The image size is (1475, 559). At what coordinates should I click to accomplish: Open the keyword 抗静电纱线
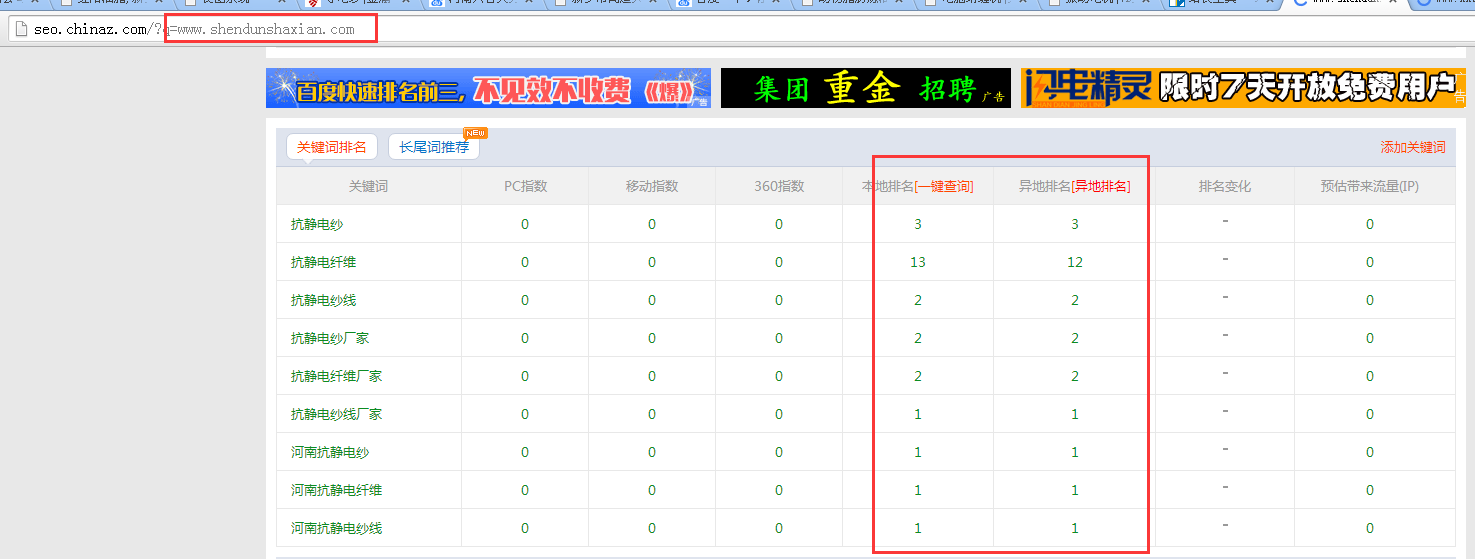(x=323, y=300)
